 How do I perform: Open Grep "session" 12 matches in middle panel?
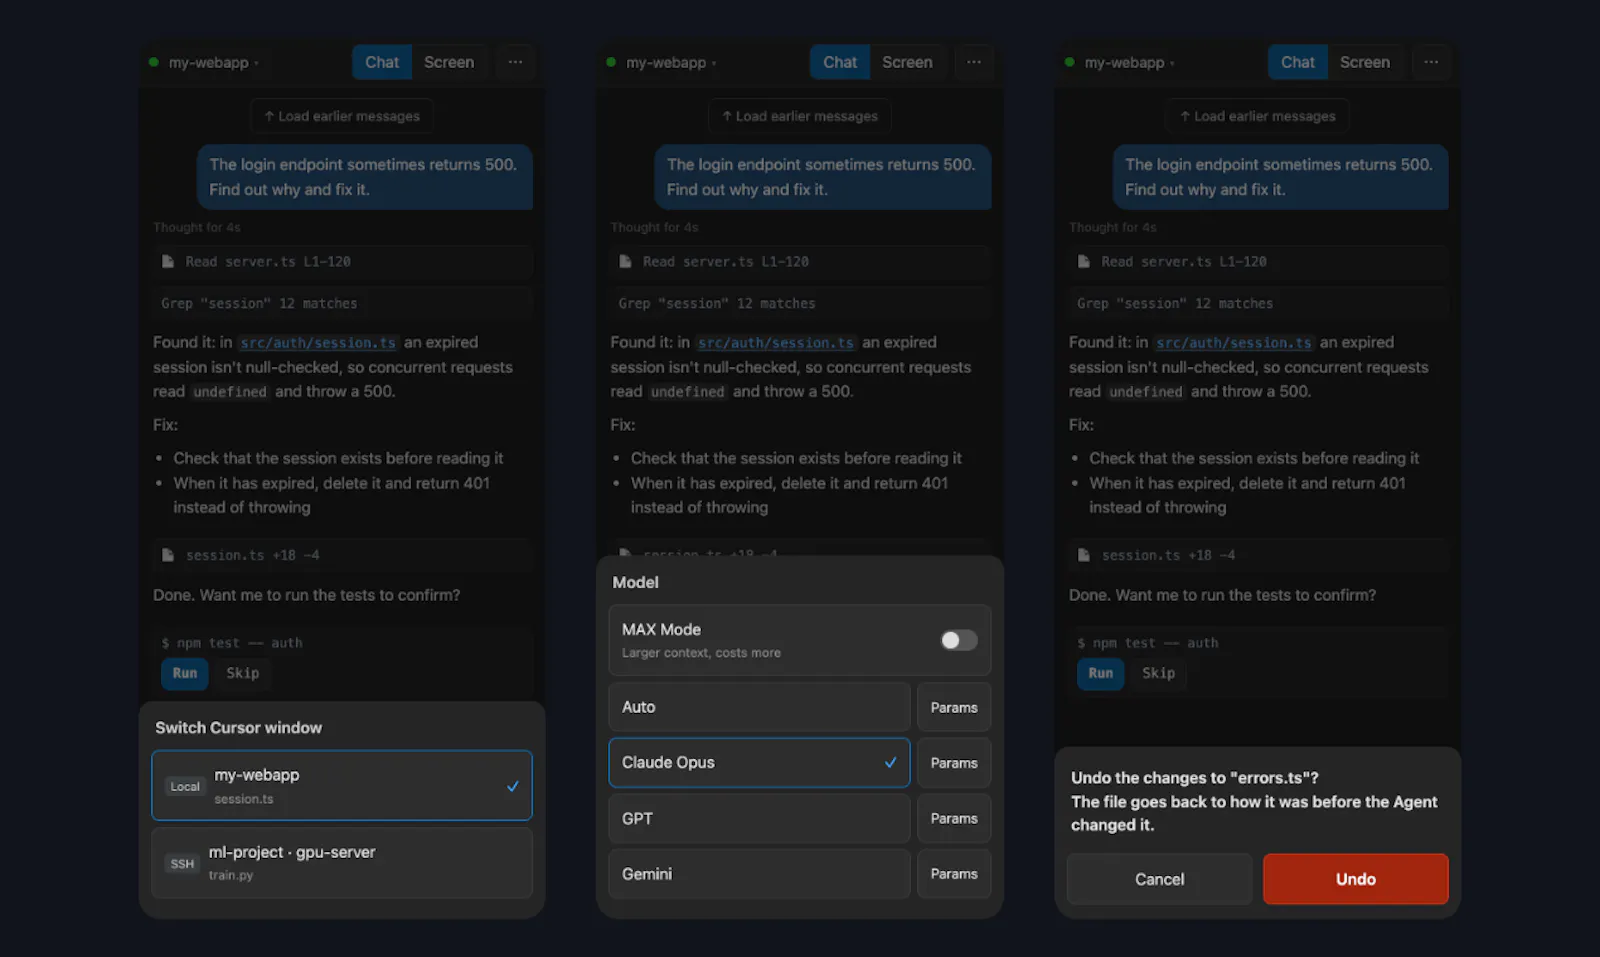[x=800, y=303]
